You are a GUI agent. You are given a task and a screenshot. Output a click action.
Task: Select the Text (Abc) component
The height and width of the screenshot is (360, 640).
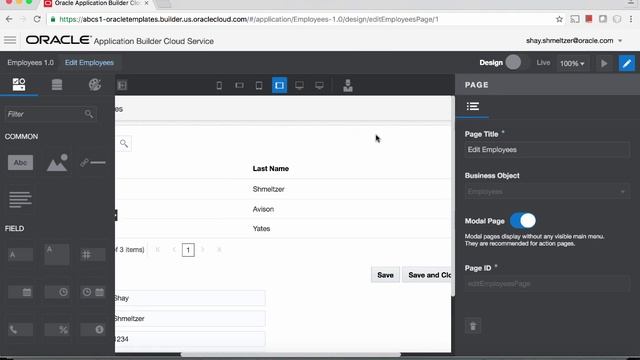pyautogui.click(x=20, y=162)
